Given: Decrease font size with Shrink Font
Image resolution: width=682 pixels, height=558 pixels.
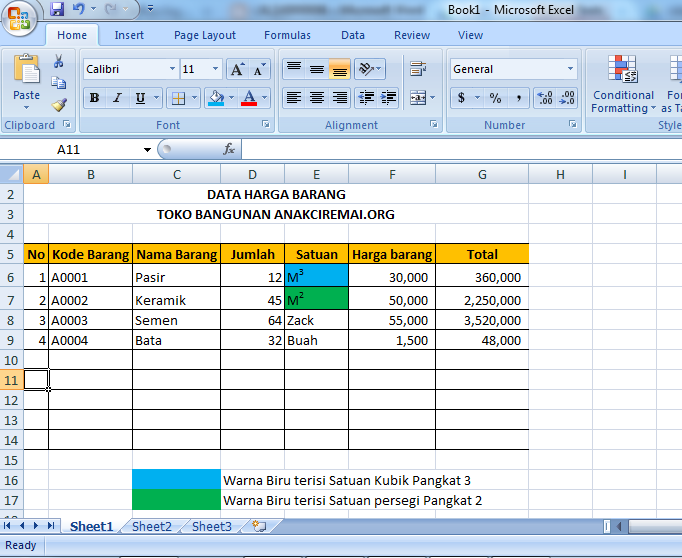Looking at the screenshot, I should [x=260, y=69].
